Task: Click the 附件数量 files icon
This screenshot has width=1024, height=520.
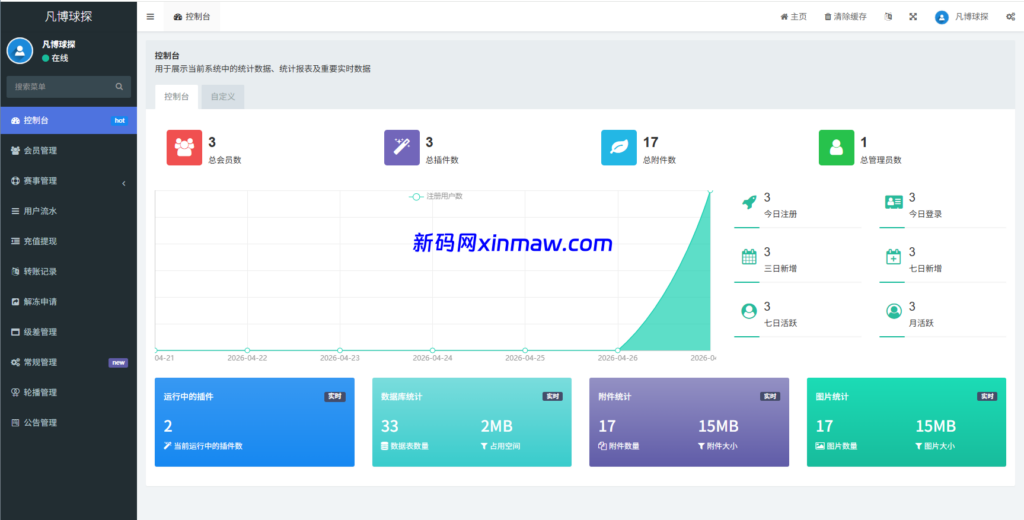Action: [602, 446]
